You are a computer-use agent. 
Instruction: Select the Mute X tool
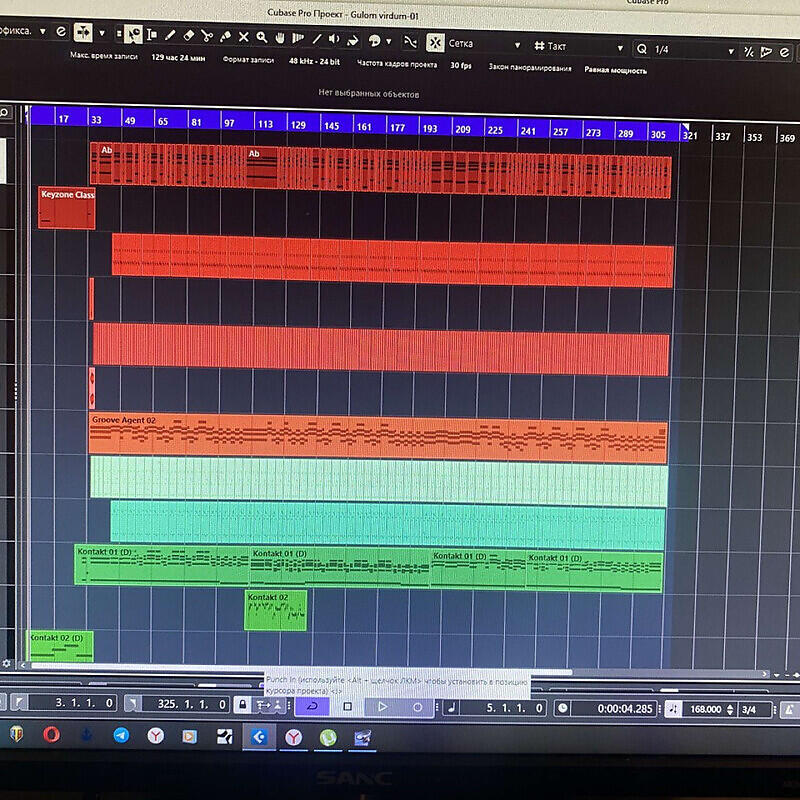(243, 37)
